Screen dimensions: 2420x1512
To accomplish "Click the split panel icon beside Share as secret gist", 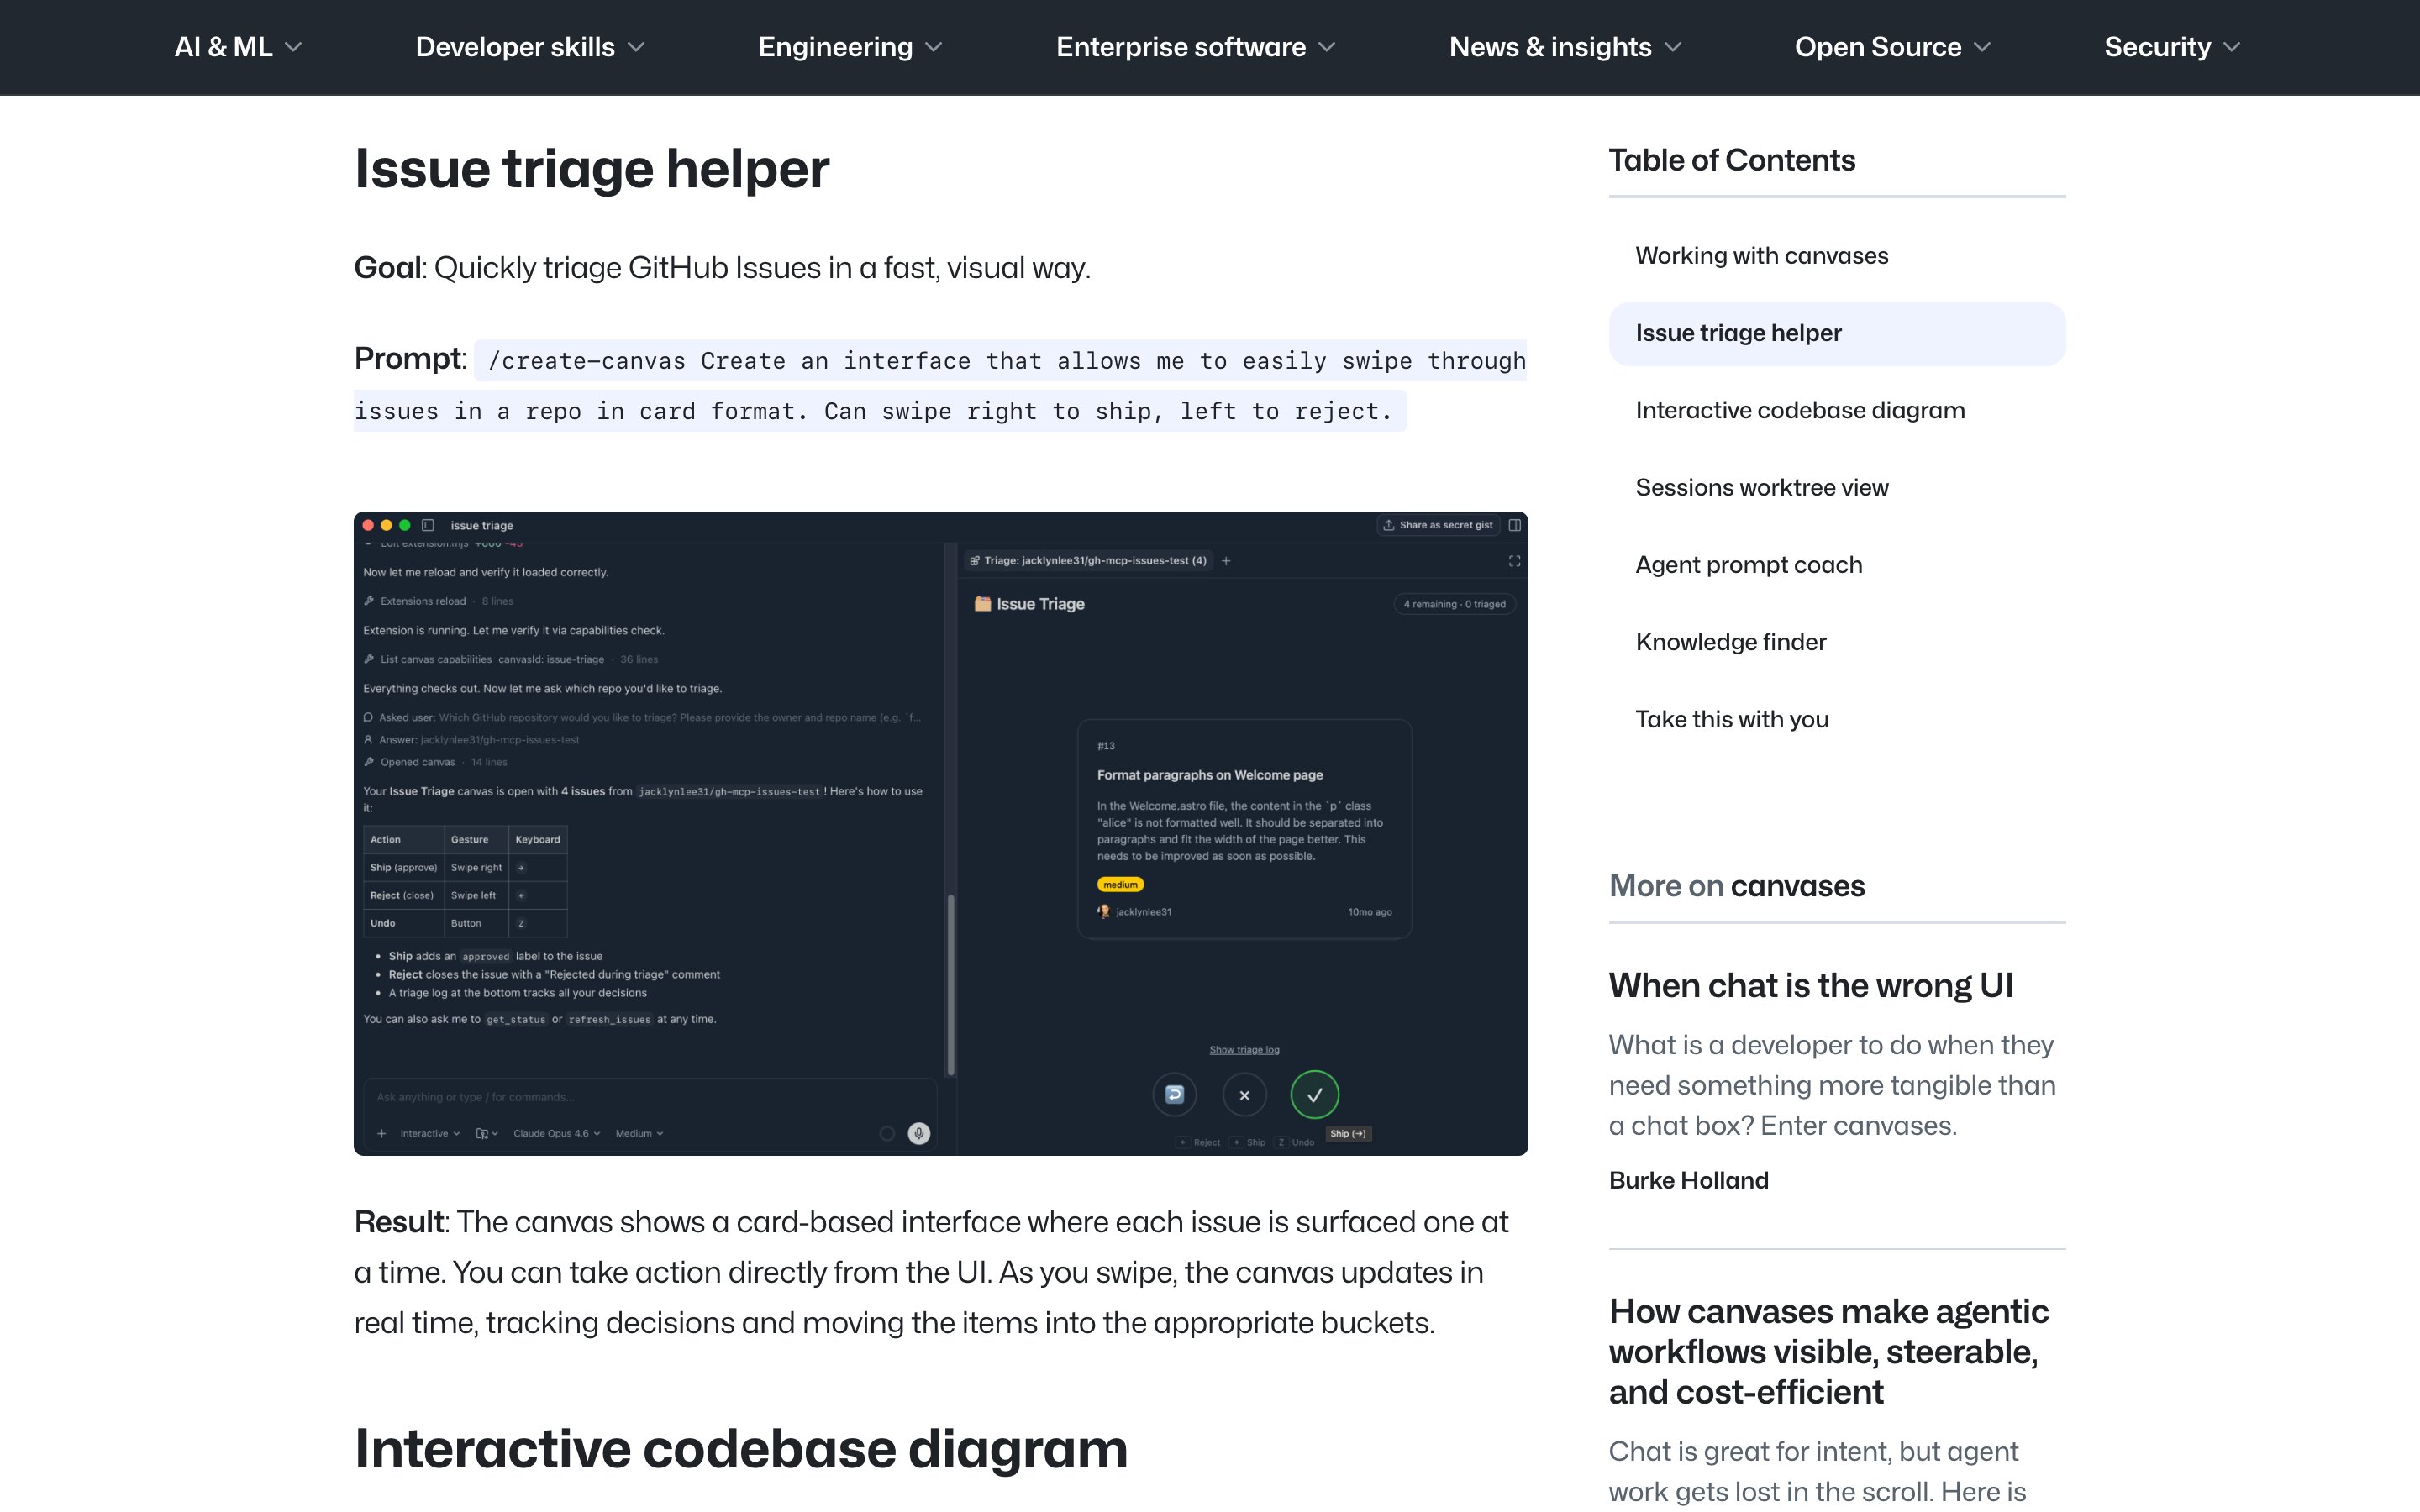I will coord(1514,525).
